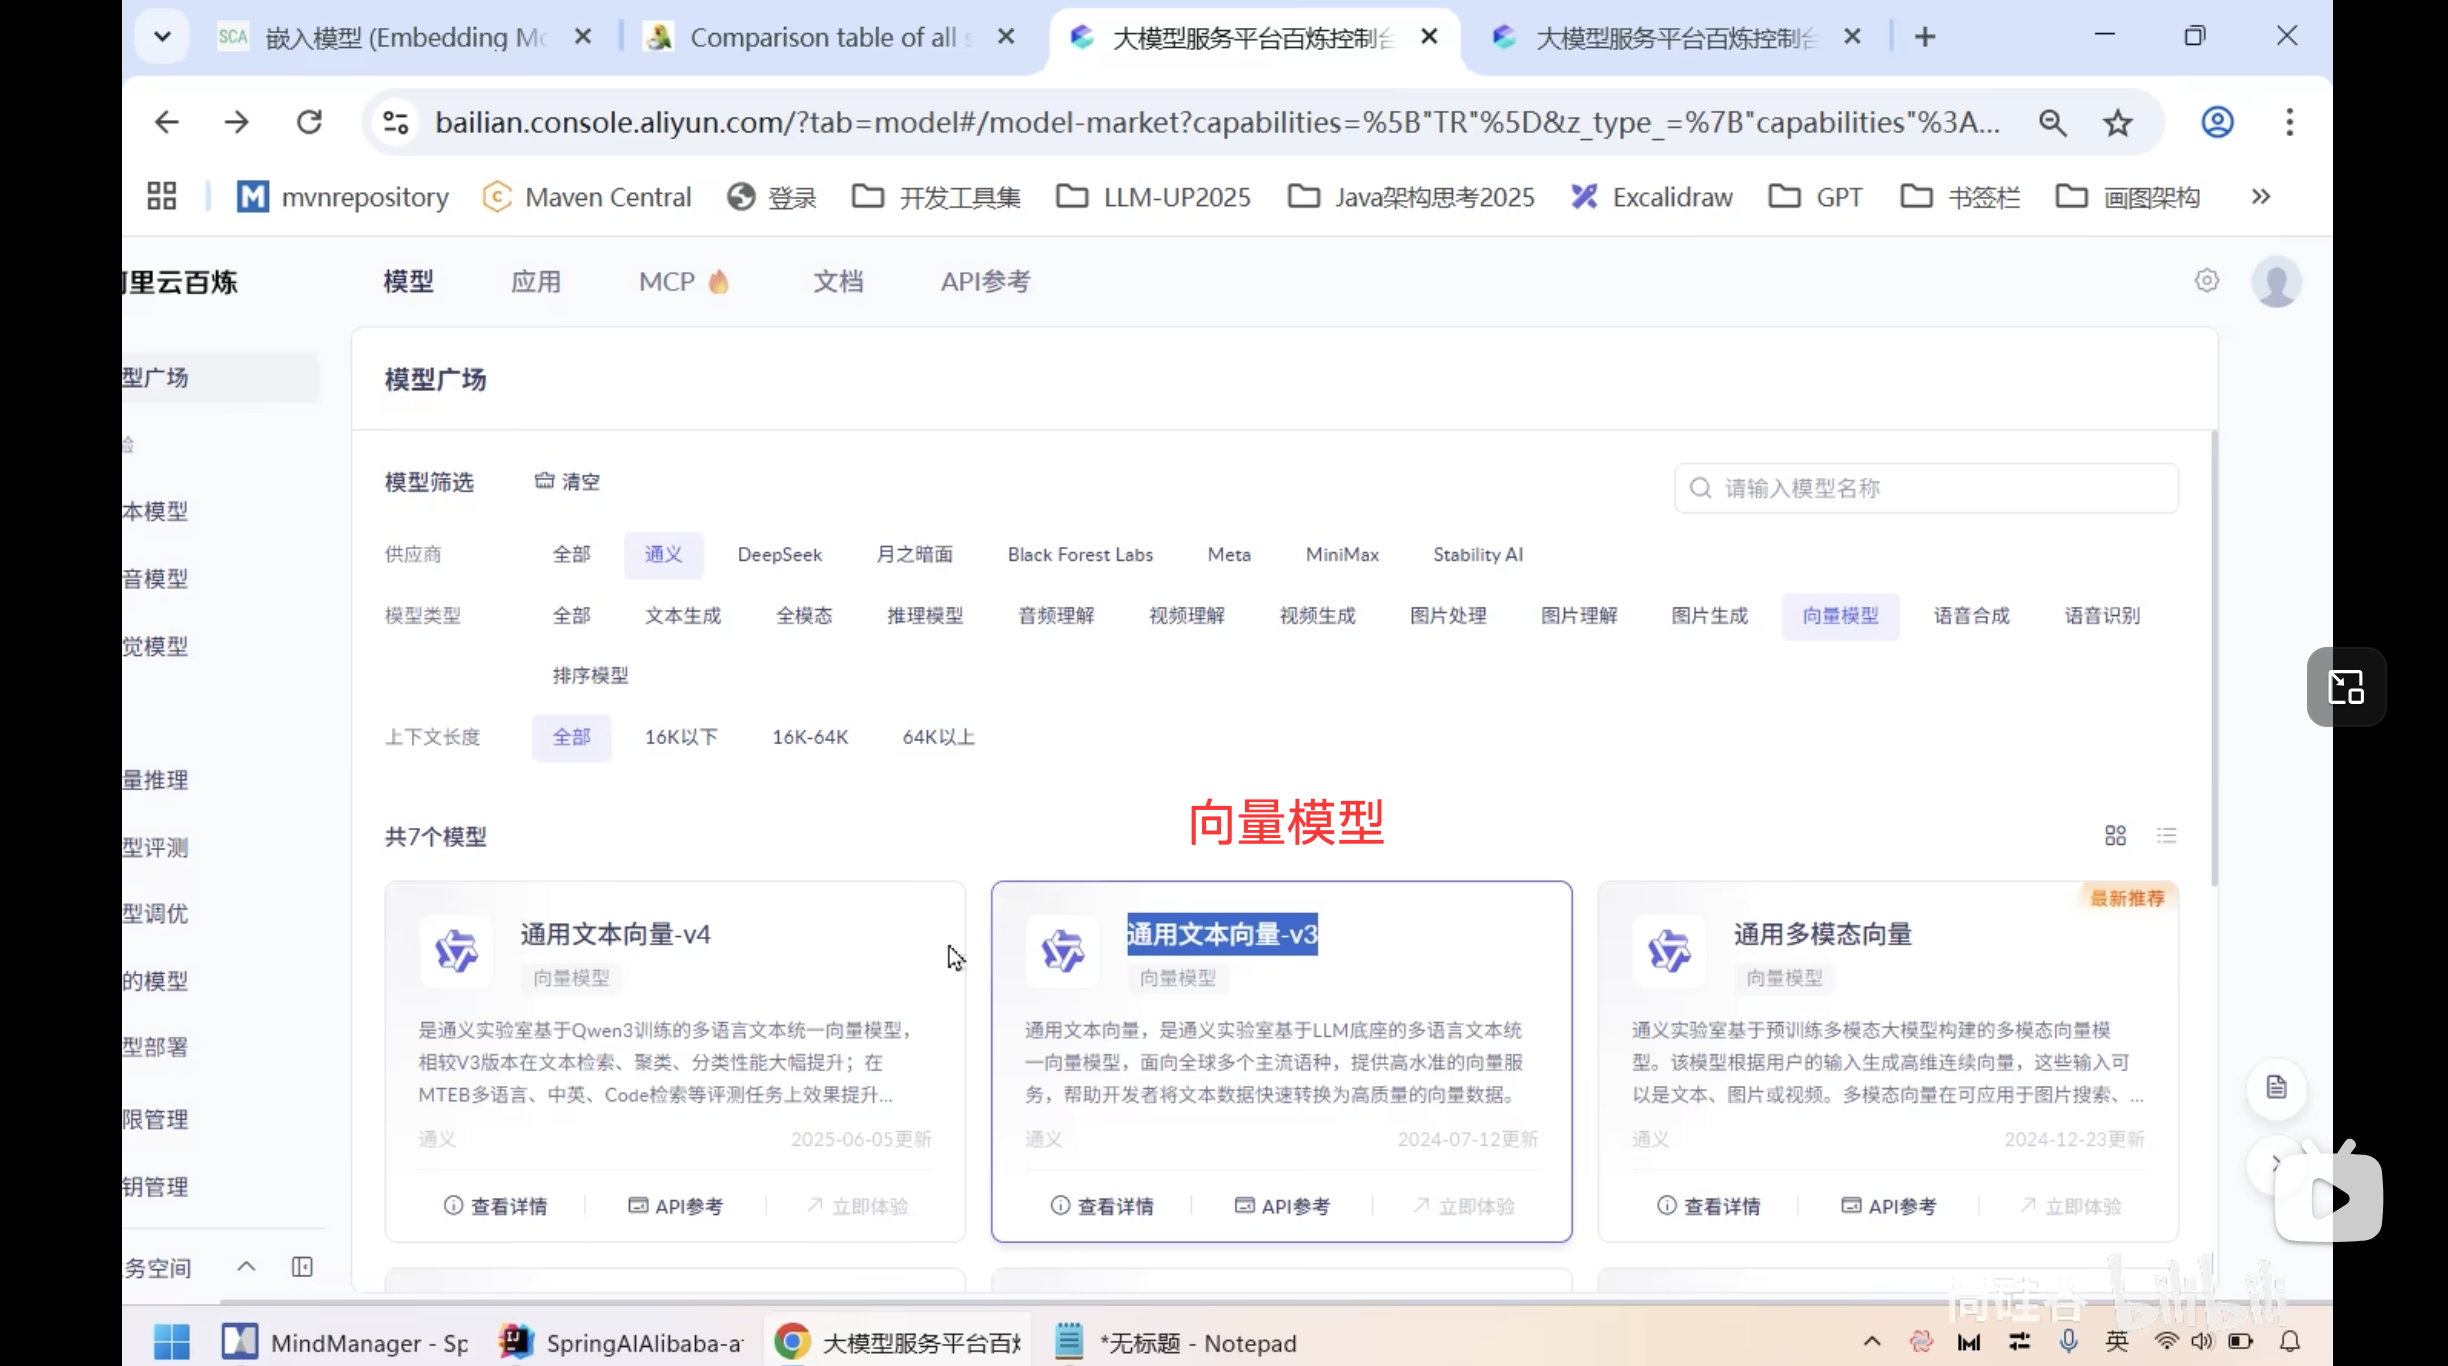Click 清空 to clear model filters

click(x=566, y=481)
